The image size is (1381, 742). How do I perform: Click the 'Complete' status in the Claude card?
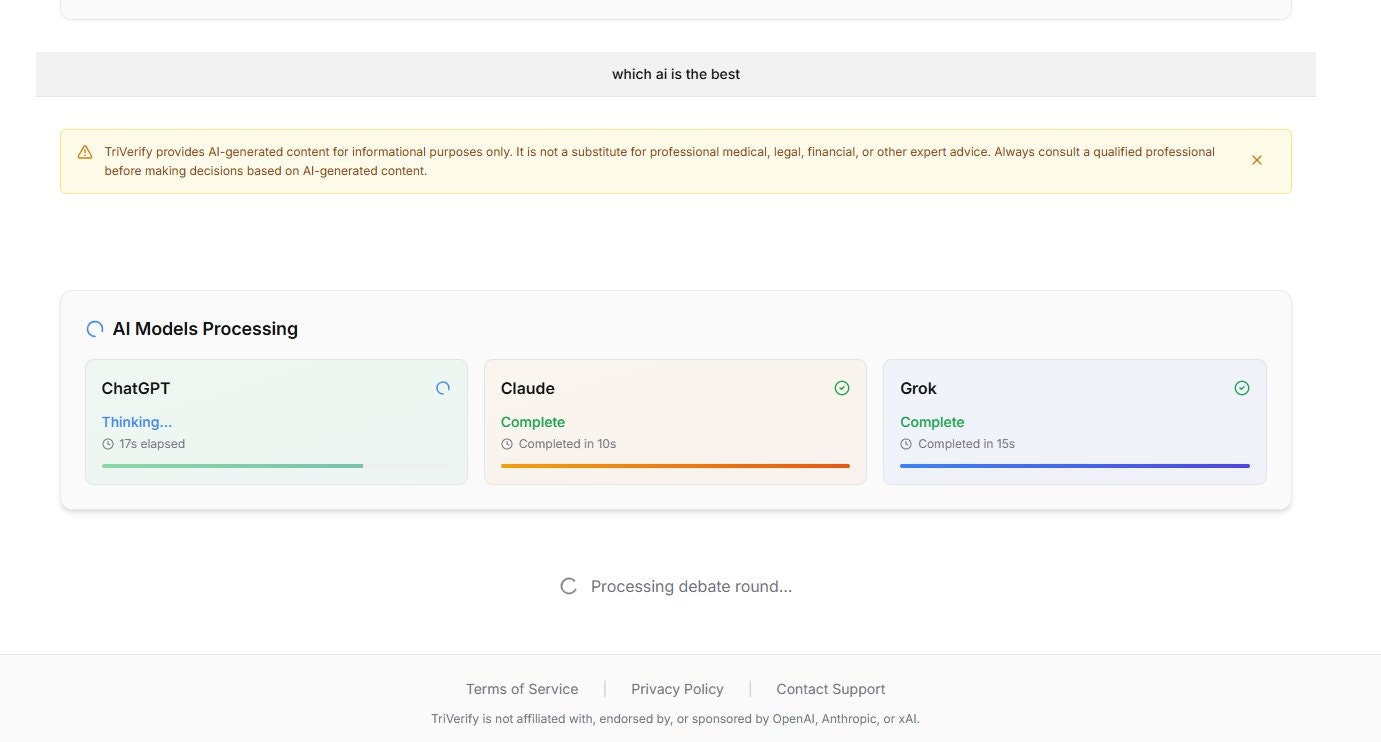(533, 422)
